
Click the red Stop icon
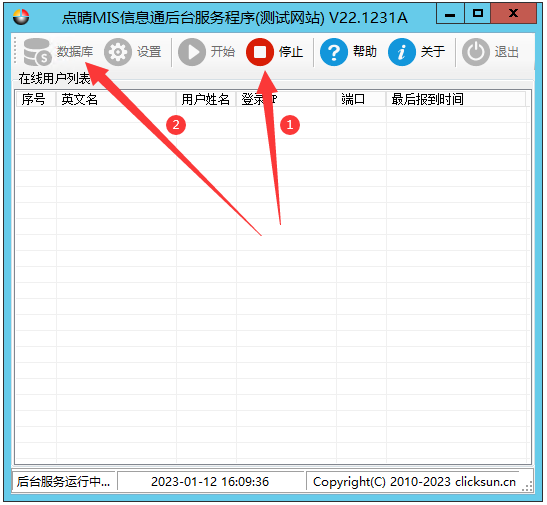tap(260, 52)
